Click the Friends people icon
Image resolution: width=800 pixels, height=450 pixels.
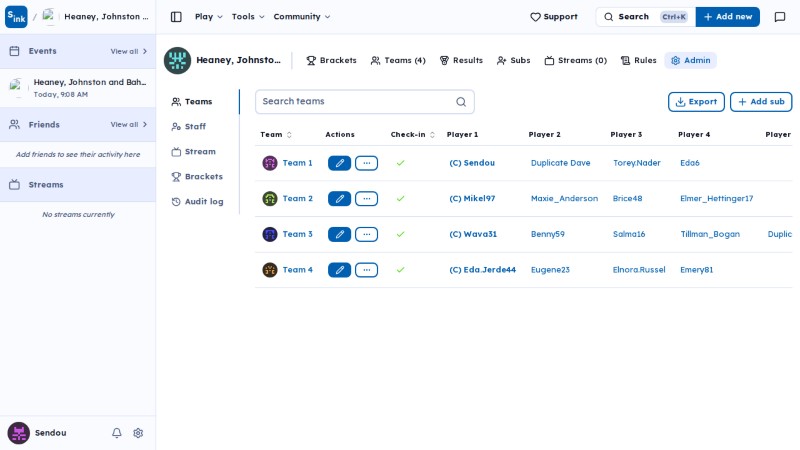[x=14, y=124]
